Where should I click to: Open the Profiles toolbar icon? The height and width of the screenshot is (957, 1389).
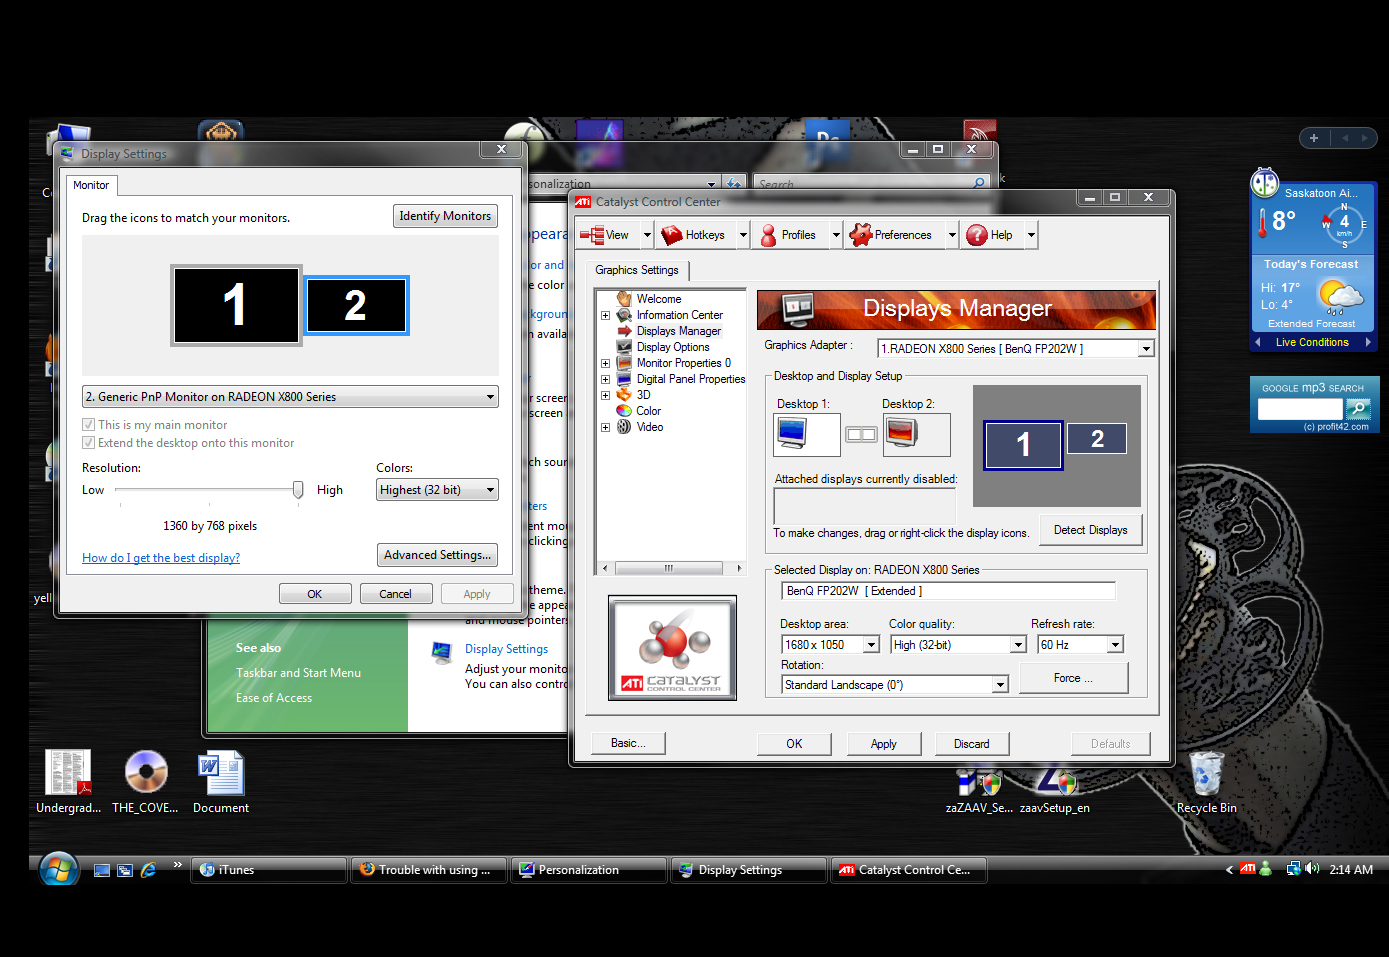(769, 235)
